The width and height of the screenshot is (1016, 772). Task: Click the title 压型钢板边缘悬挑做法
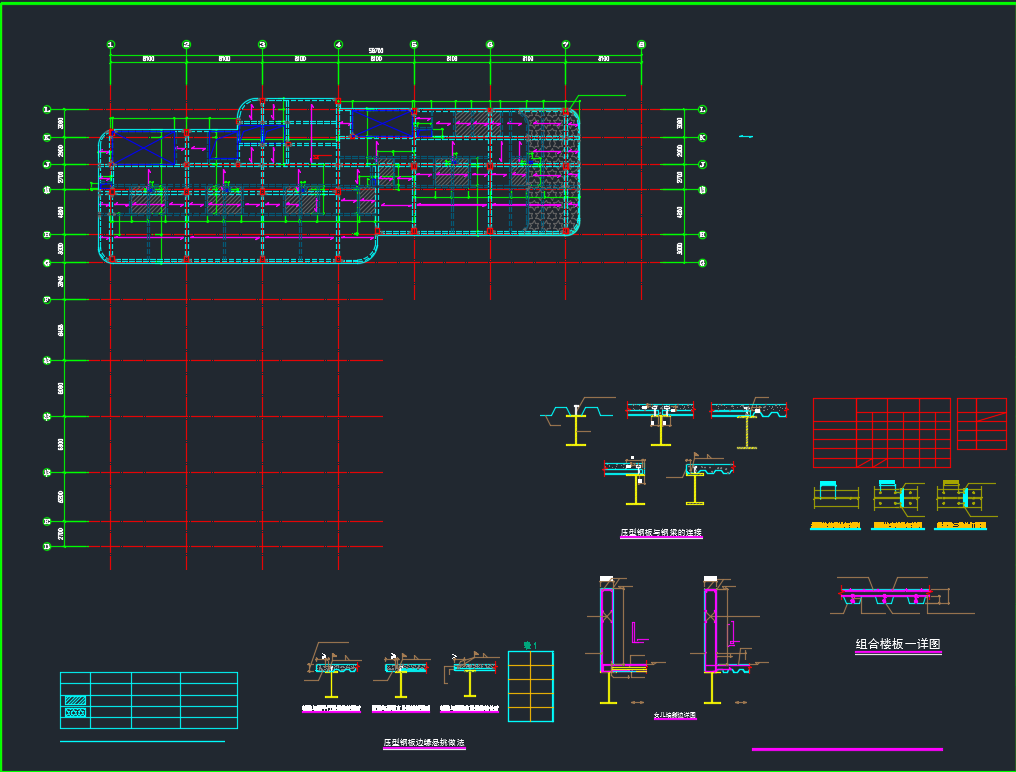(424, 743)
